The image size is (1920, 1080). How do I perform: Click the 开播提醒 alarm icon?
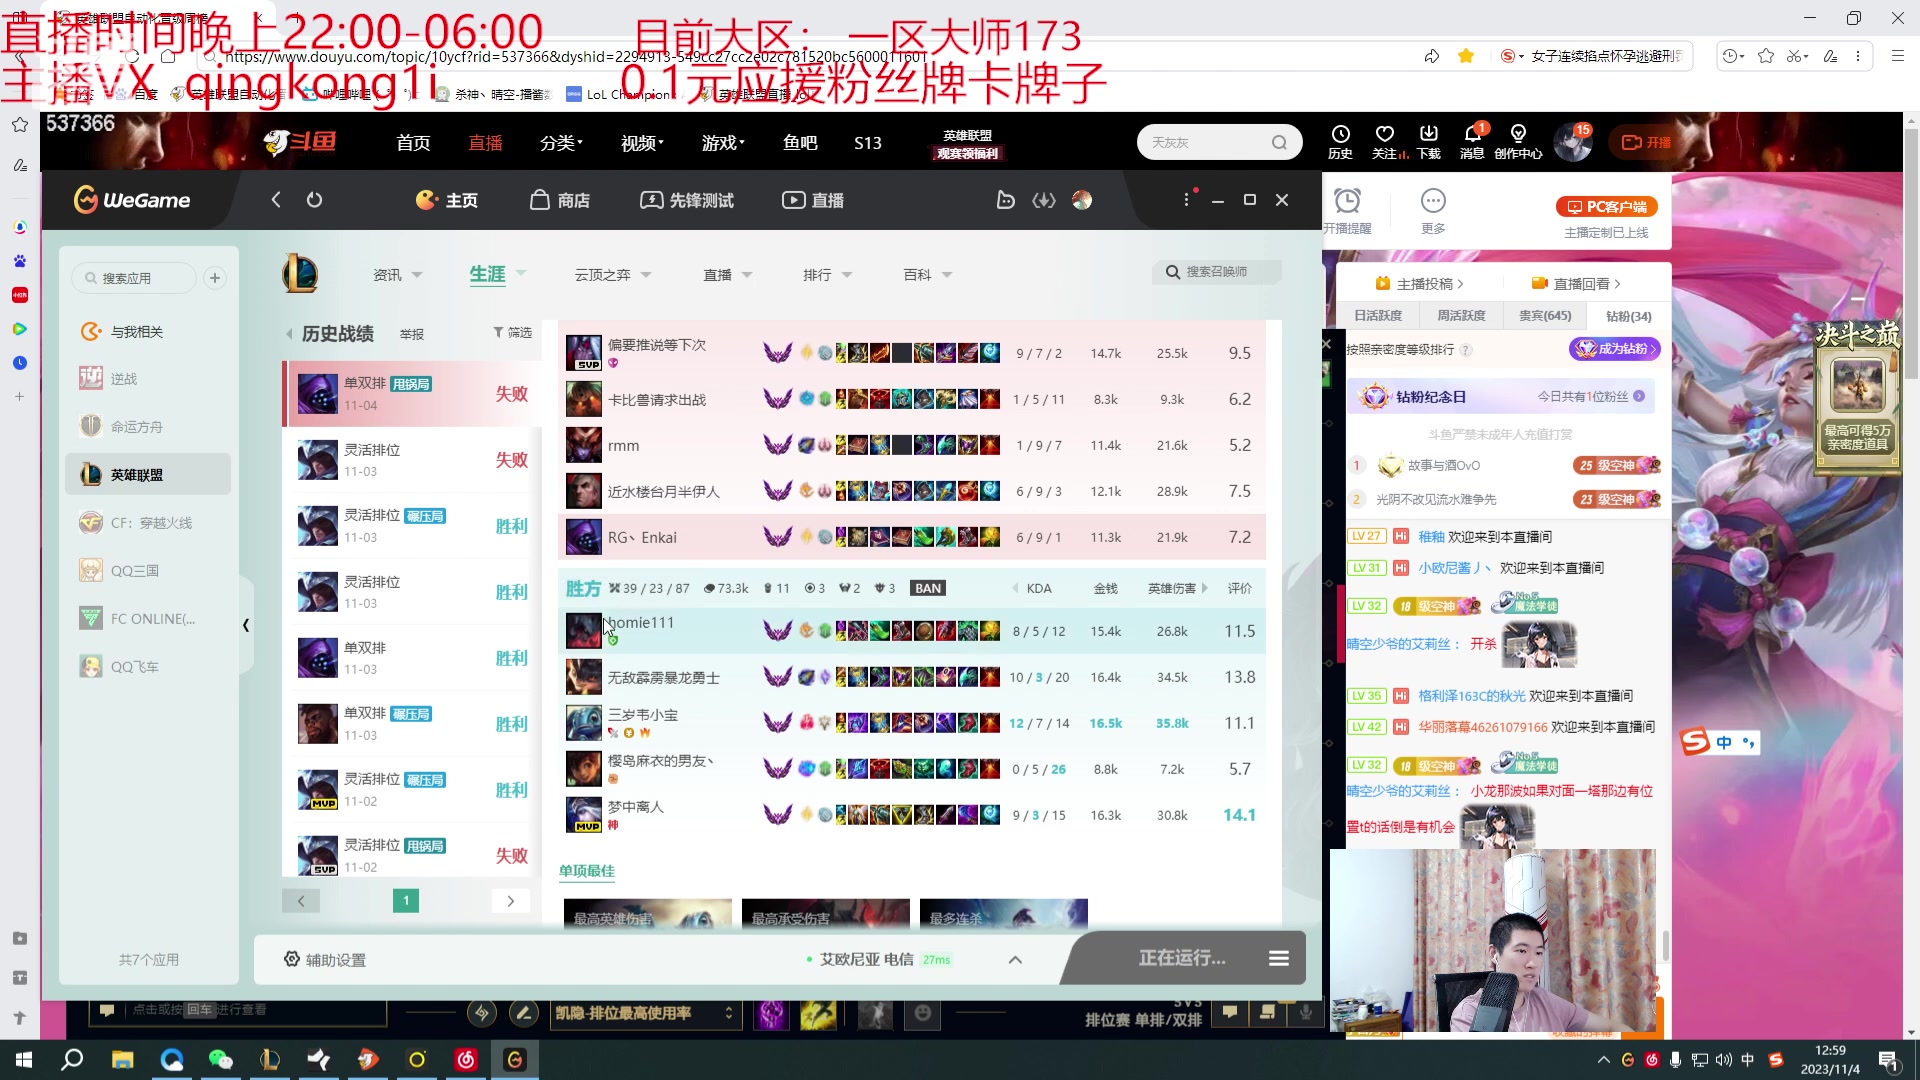(1348, 211)
